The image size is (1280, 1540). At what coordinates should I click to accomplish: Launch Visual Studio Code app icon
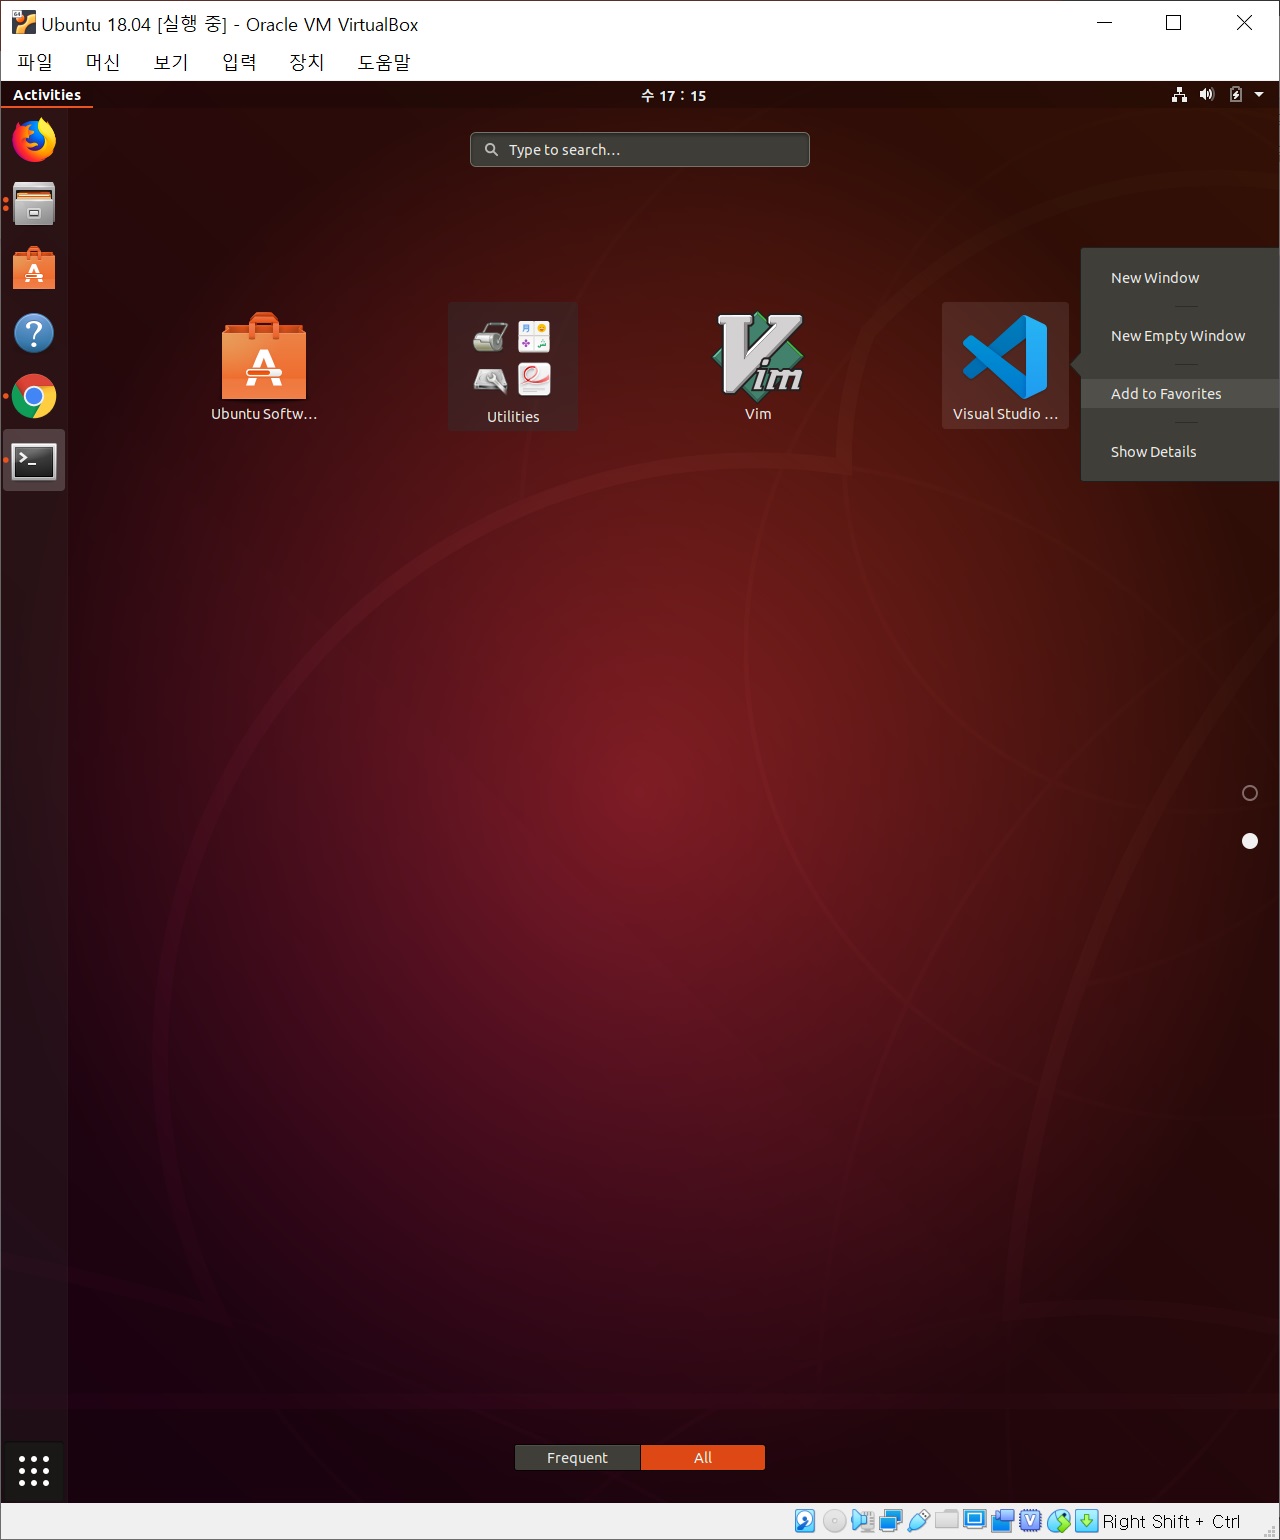tap(1005, 367)
